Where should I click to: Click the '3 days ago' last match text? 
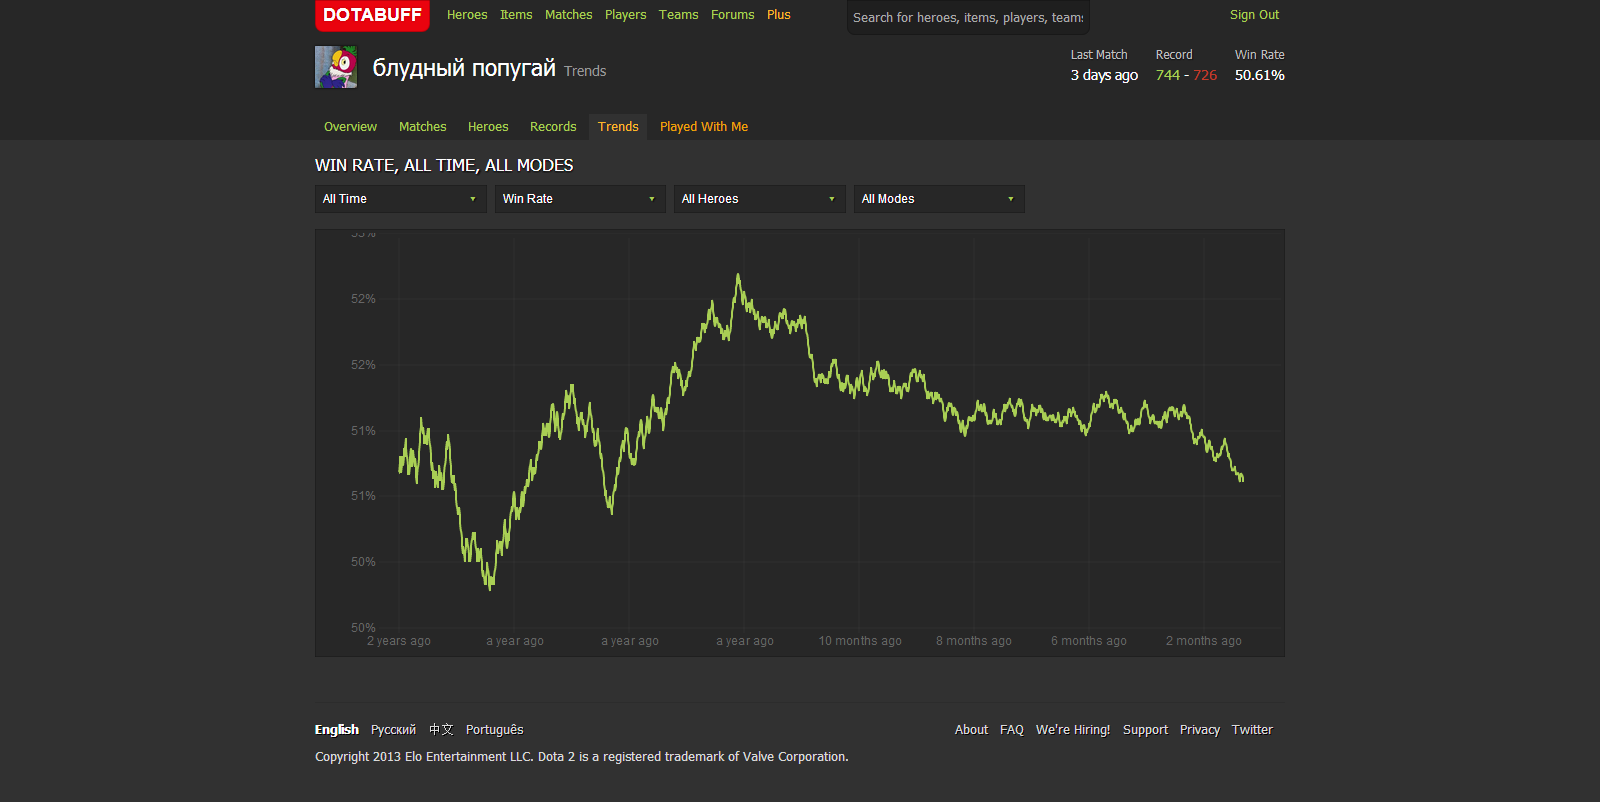1104,75
